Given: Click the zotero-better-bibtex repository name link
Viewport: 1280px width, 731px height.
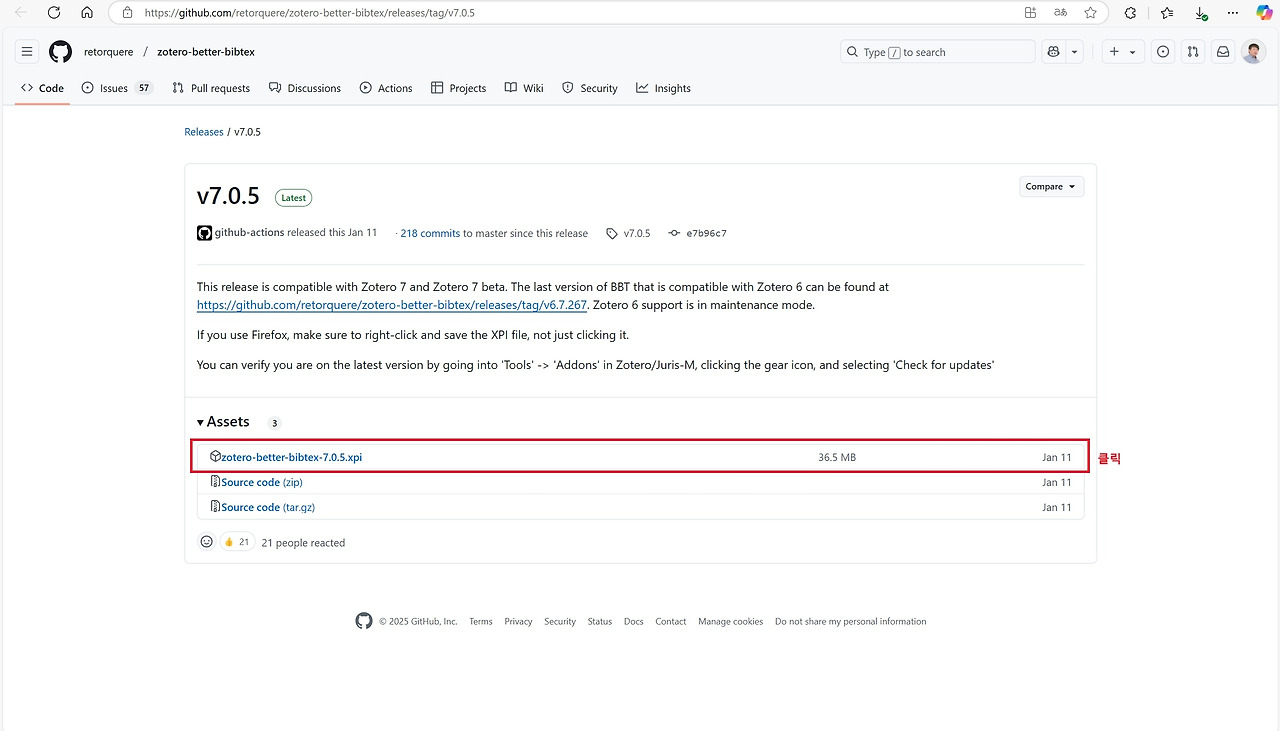Looking at the screenshot, I should [x=206, y=52].
